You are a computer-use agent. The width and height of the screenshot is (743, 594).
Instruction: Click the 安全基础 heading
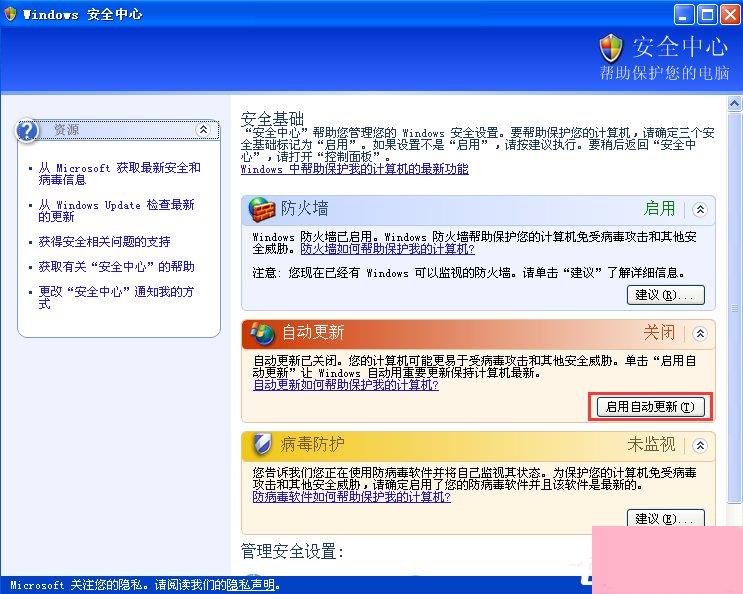point(272,118)
